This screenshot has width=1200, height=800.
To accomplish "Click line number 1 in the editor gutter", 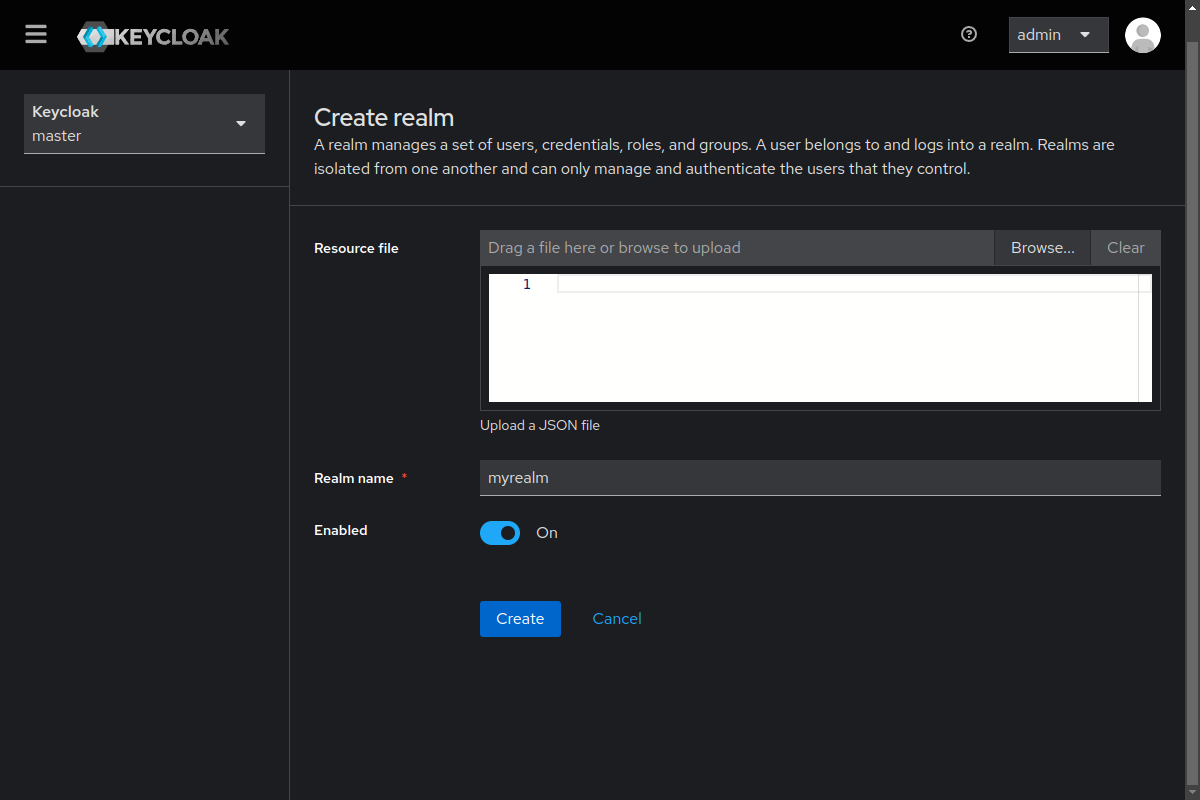I will [x=526, y=285].
